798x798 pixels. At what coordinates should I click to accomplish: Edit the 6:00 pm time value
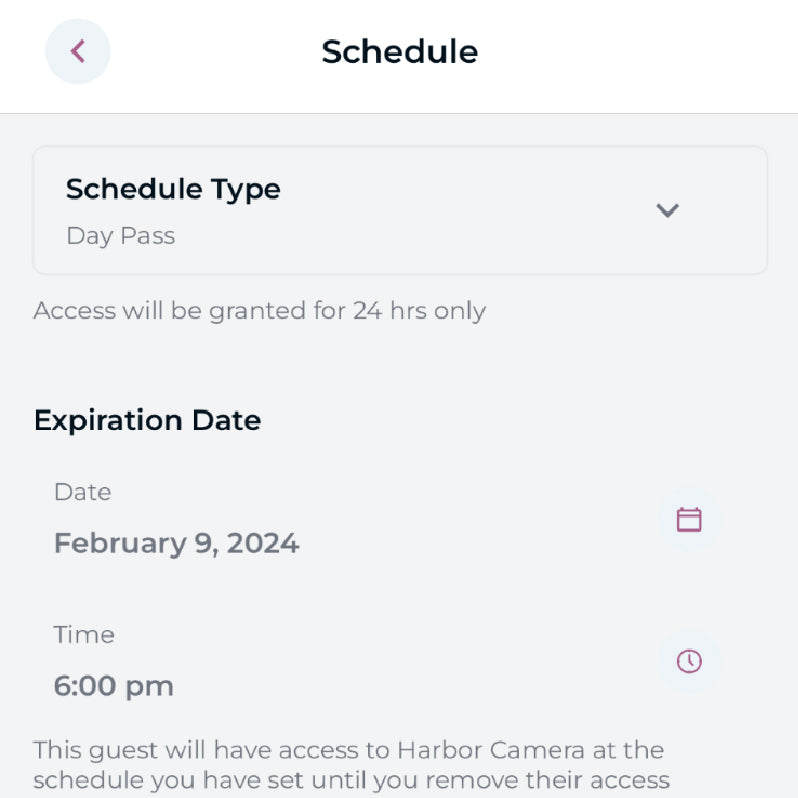point(113,686)
